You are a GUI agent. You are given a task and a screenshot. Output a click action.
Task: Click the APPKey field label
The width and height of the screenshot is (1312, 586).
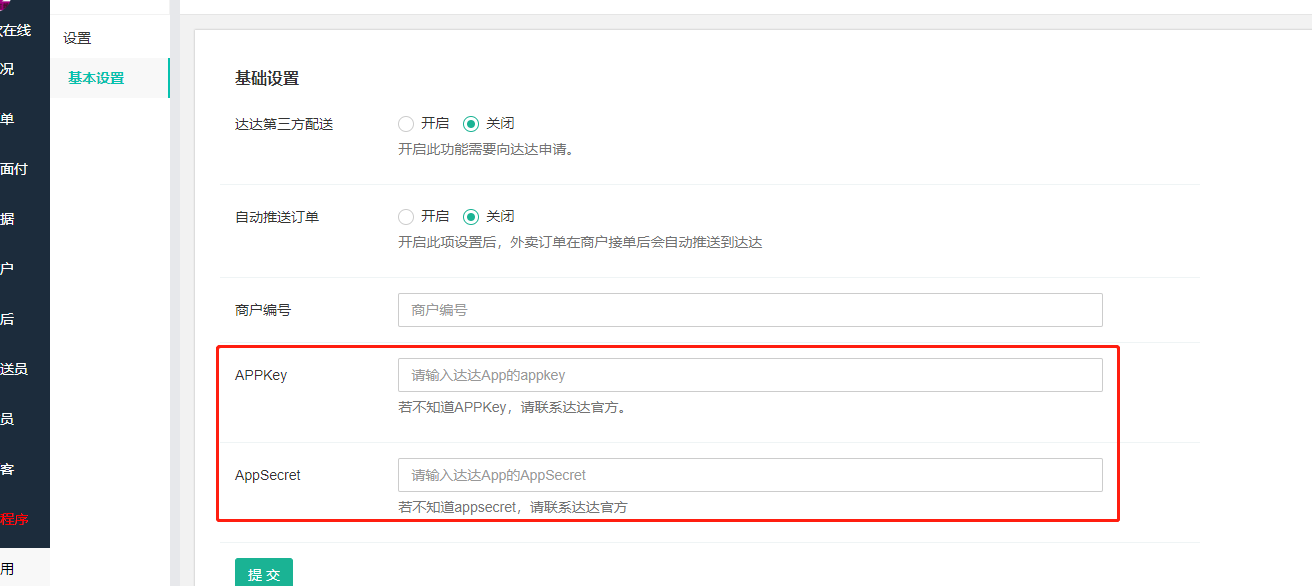coord(261,375)
